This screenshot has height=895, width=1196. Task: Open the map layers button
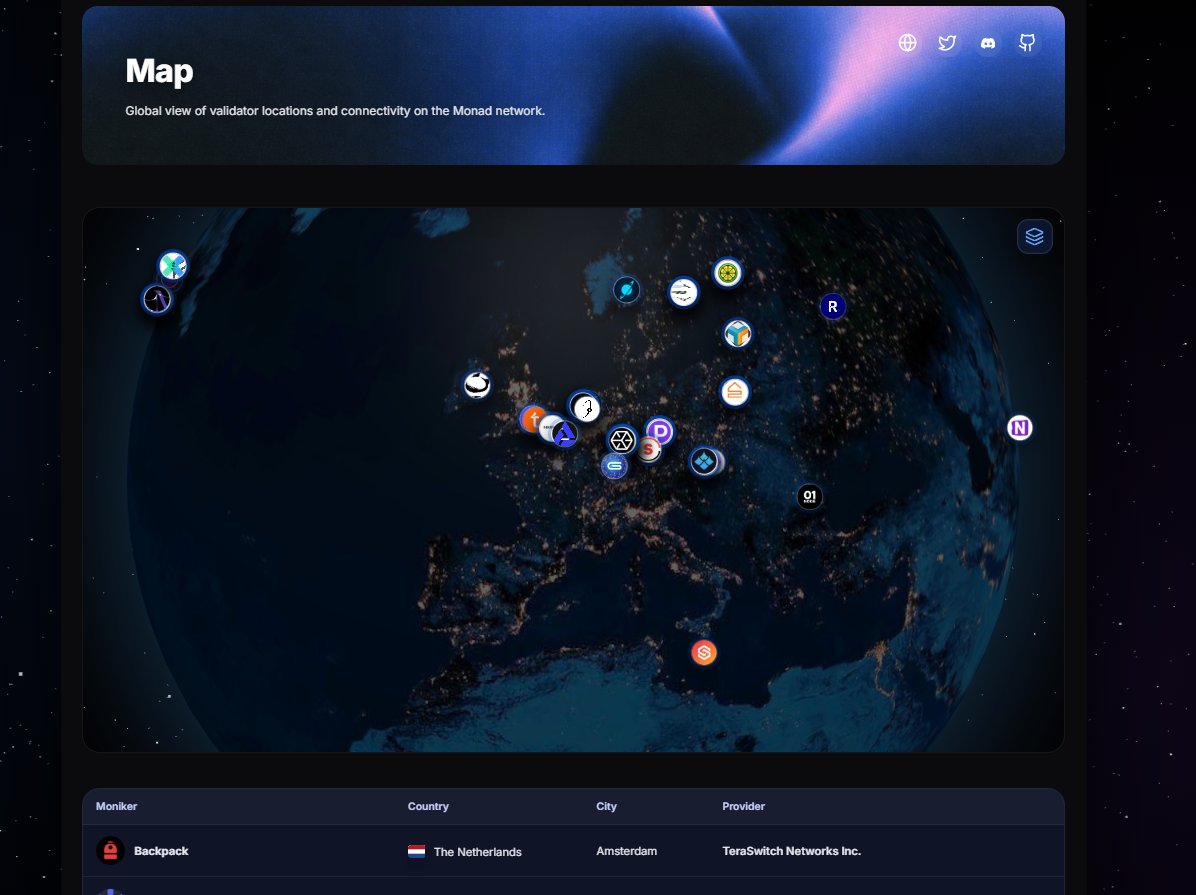(1034, 237)
